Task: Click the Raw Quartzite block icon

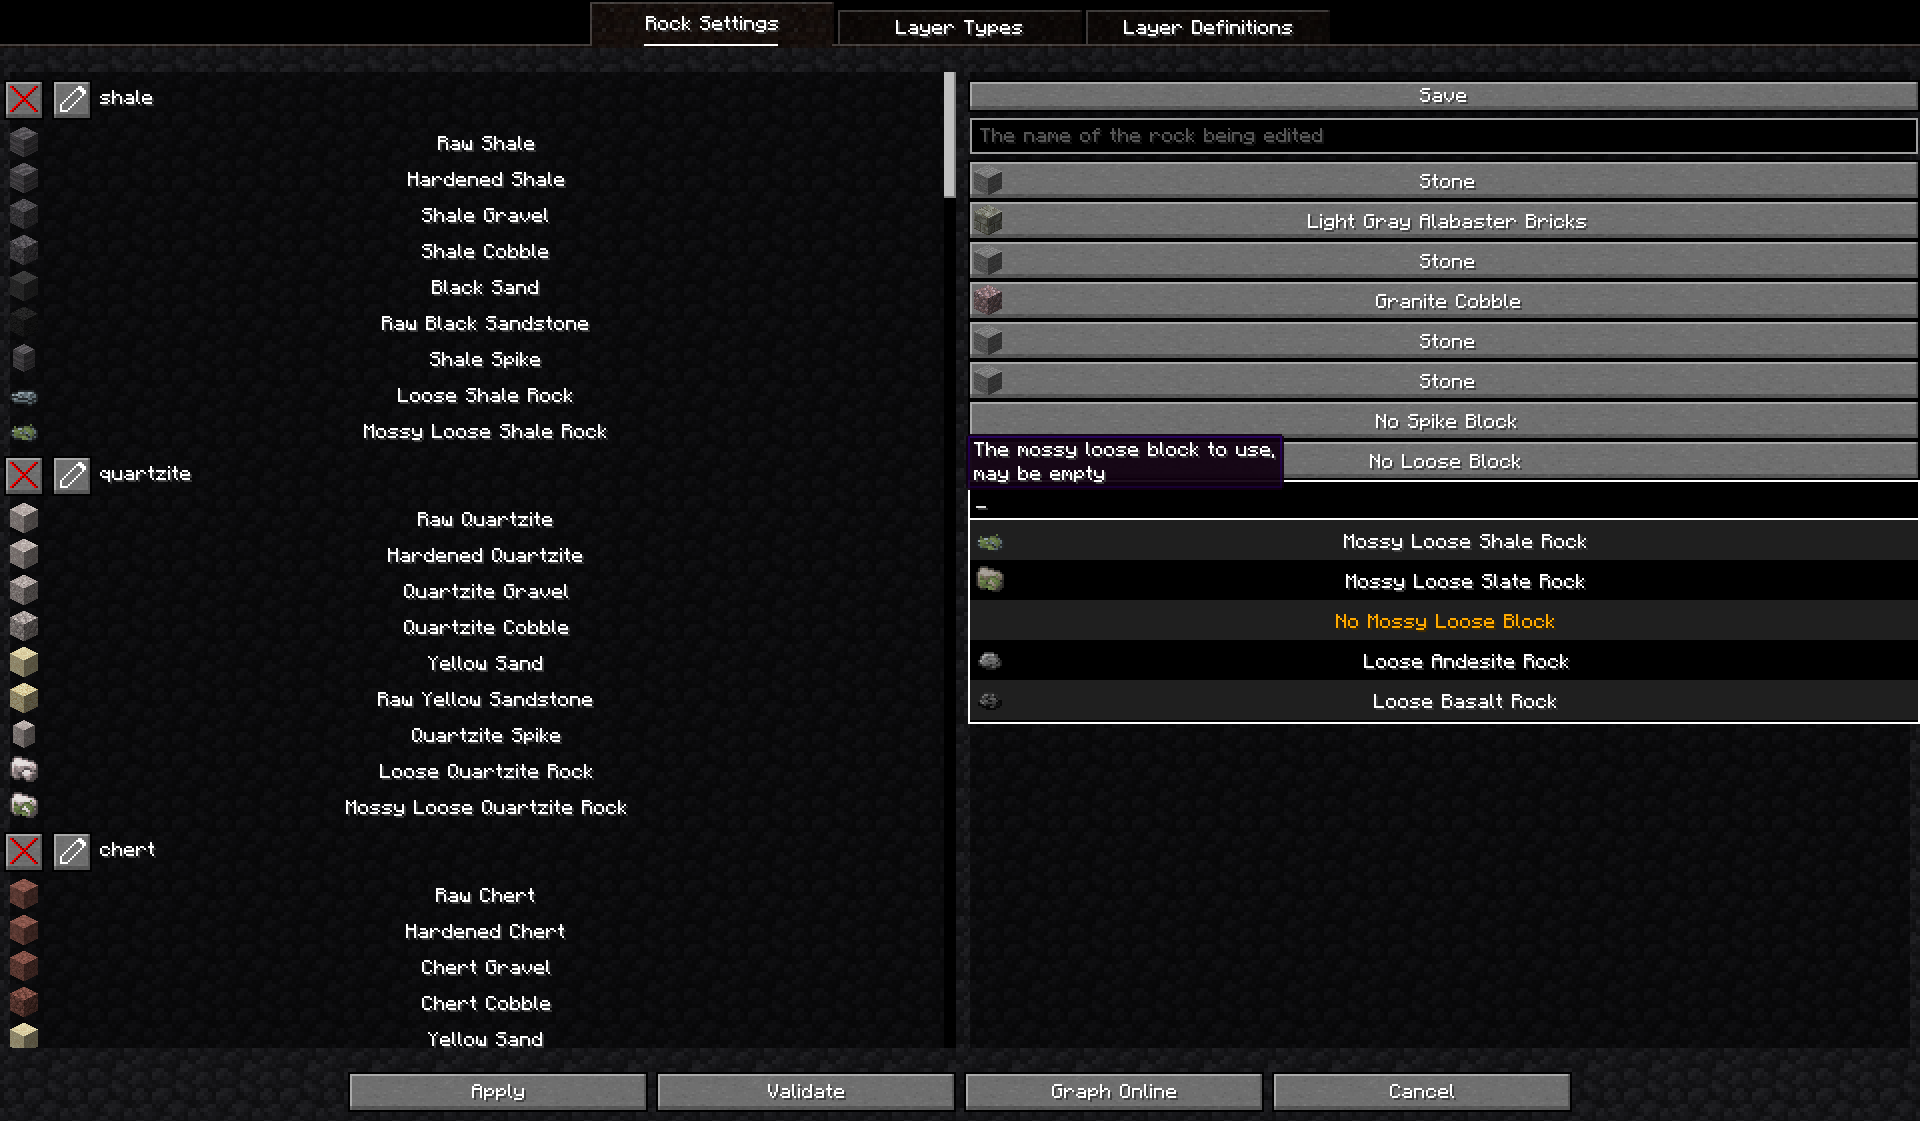Action: [24, 518]
